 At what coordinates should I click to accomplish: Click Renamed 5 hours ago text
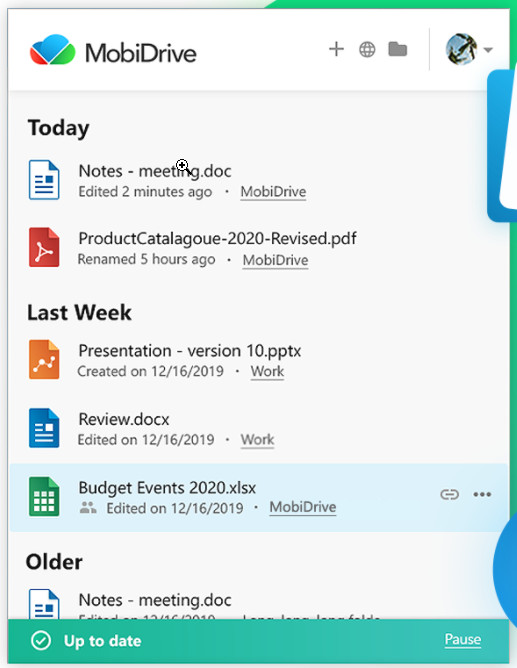[146, 259]
